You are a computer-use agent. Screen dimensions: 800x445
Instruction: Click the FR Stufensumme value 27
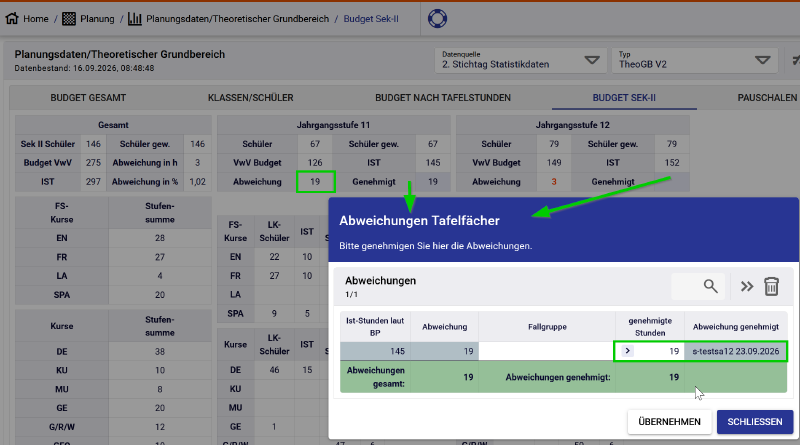[160, 257]
